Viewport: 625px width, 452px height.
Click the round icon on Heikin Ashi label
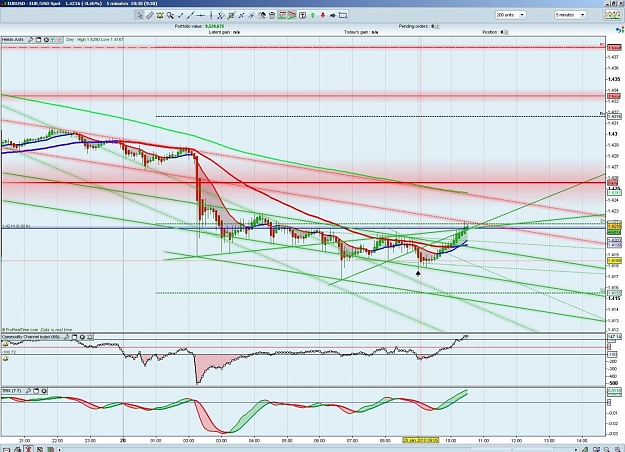click(46, 40)
